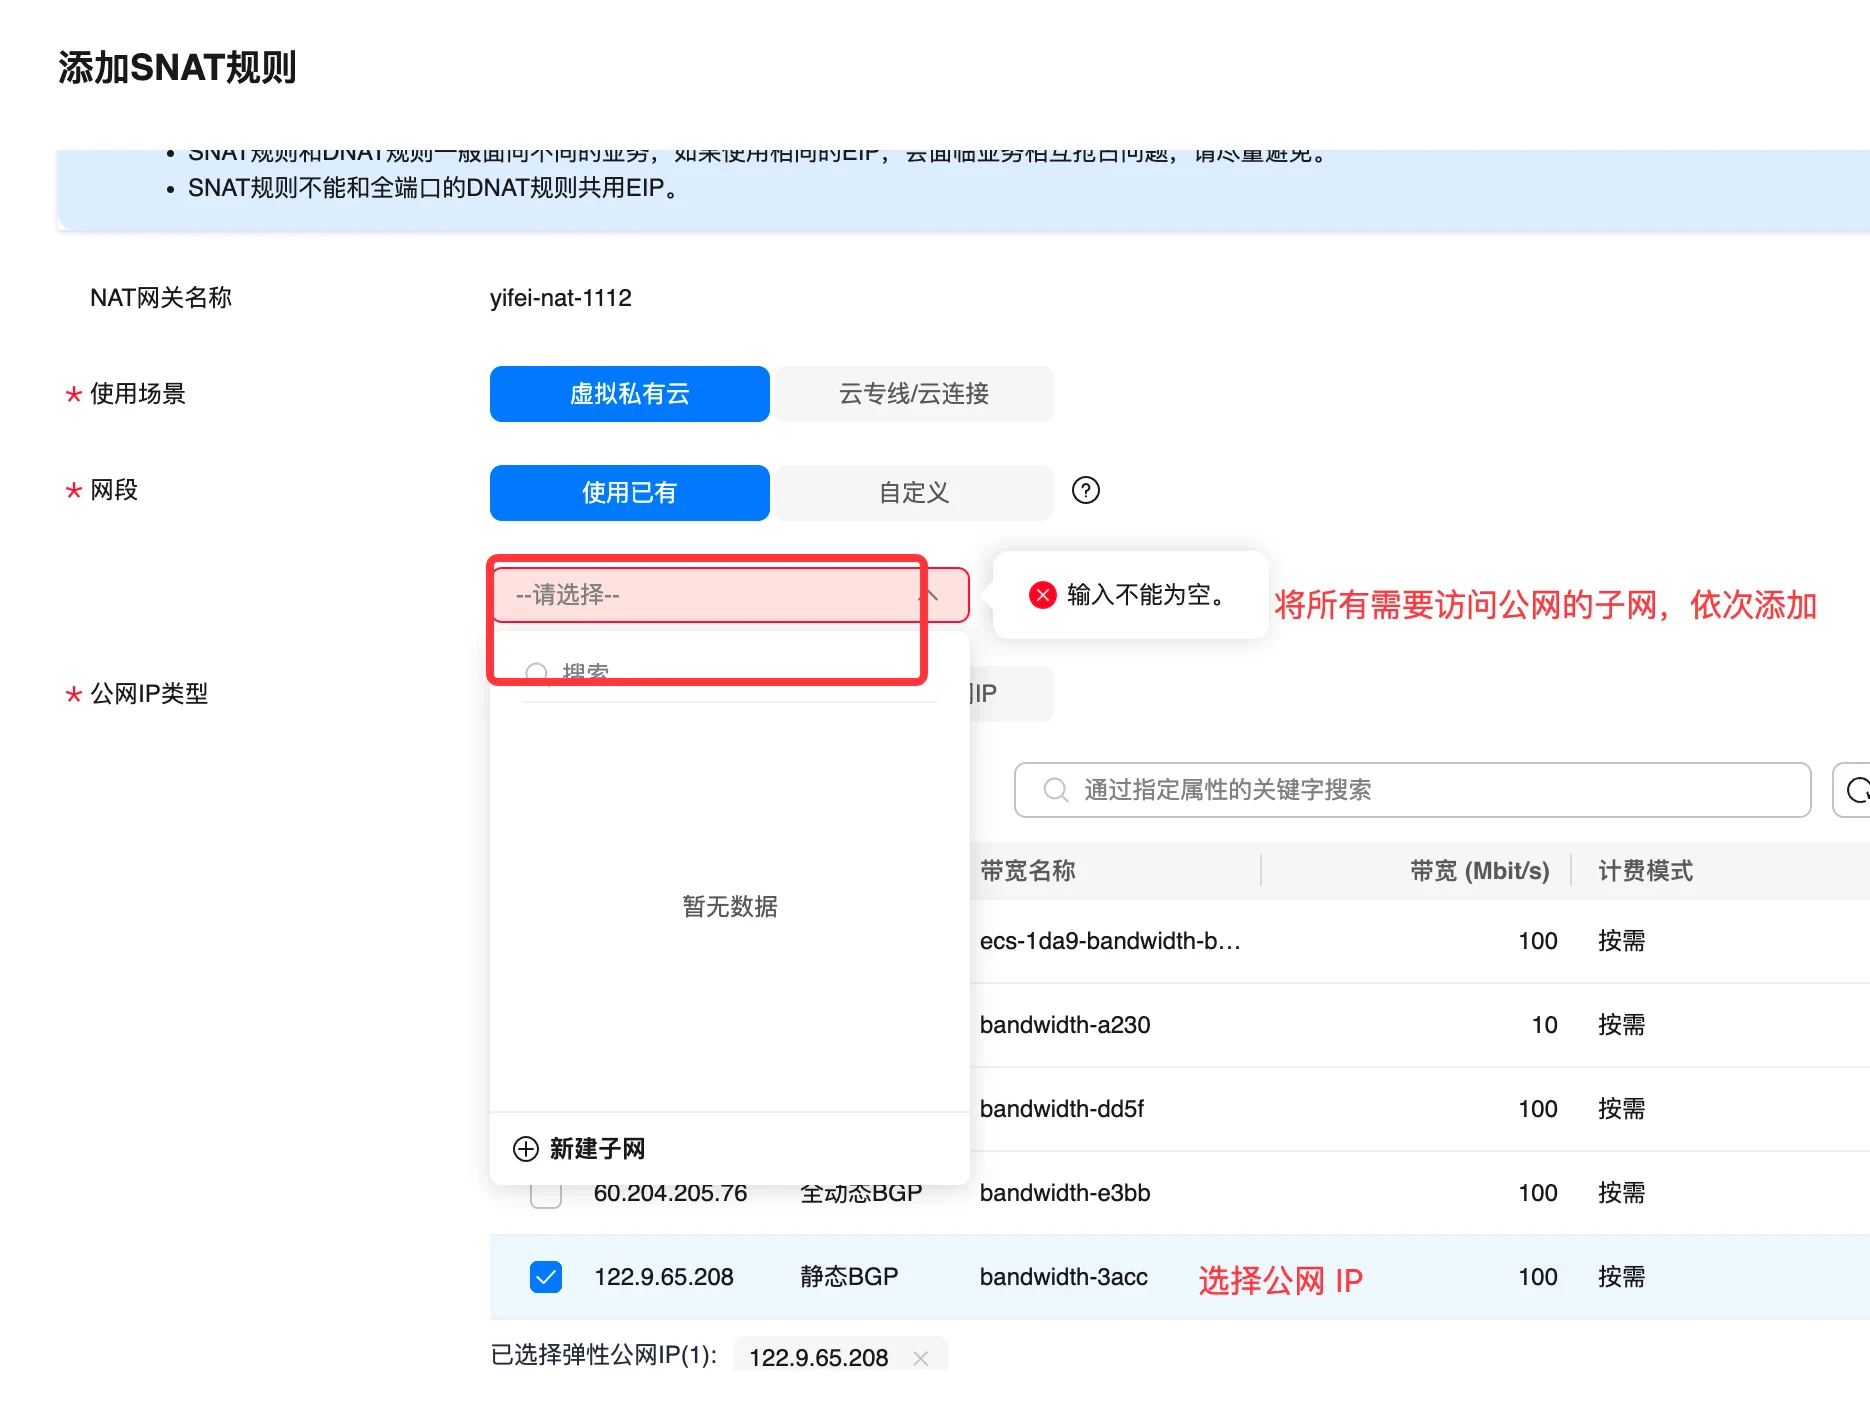This screenshot has width=1870, height=1410.
Task: Remove the selected EIP tag 122.9.65.208
Action: pos(921,1357)
